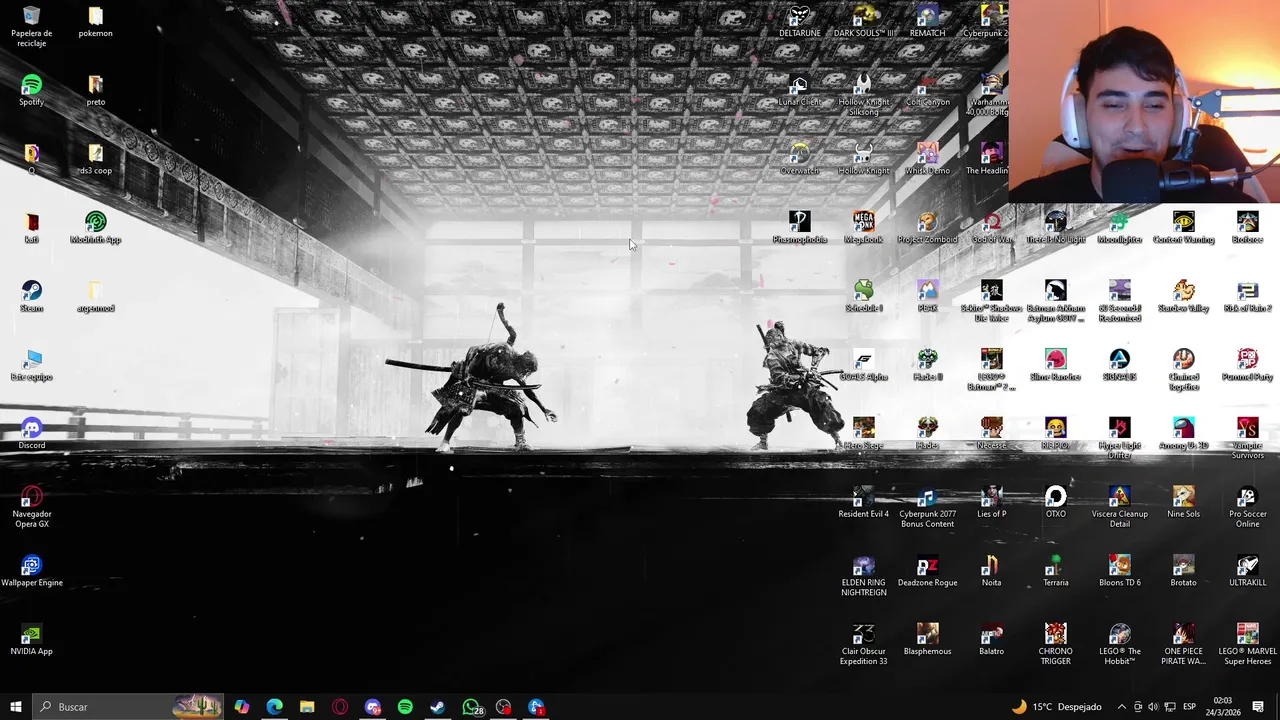Image resolution: width=1280 pixels, height=720 pixels.
Task: Select the Pro Soccer Online shortcut
Action: 1247,507
